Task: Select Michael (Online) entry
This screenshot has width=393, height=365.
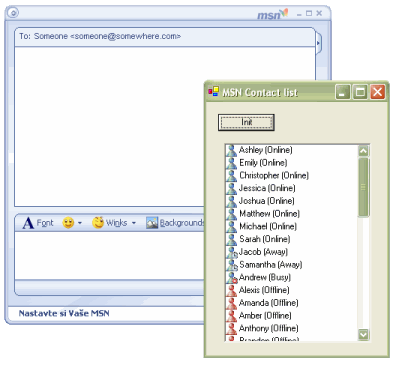Action: (x=268, y=226)
